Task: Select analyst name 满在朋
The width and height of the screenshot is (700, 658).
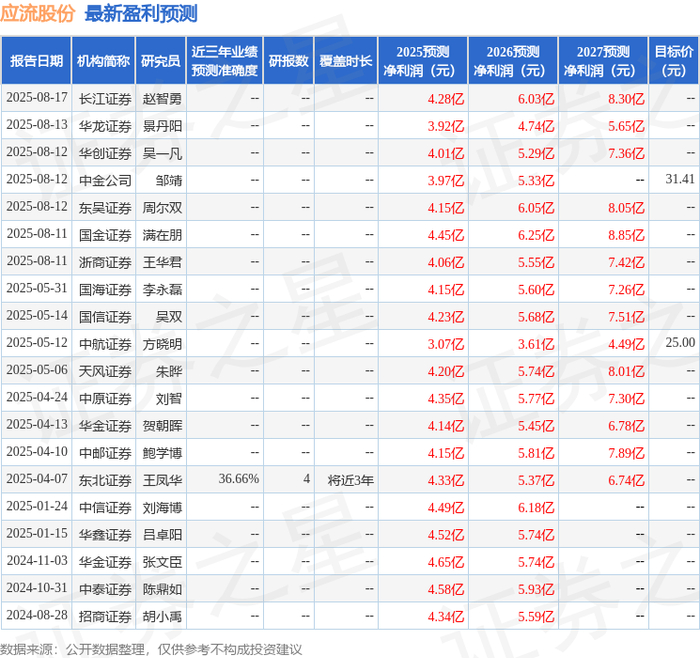Action: 162,235
